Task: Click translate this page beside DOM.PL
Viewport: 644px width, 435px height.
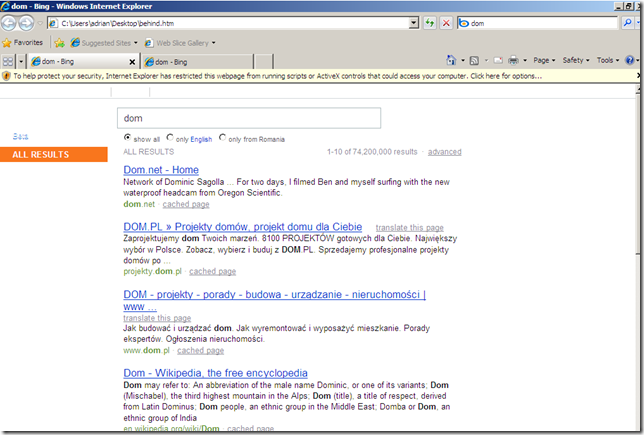Action: point(409,228)
